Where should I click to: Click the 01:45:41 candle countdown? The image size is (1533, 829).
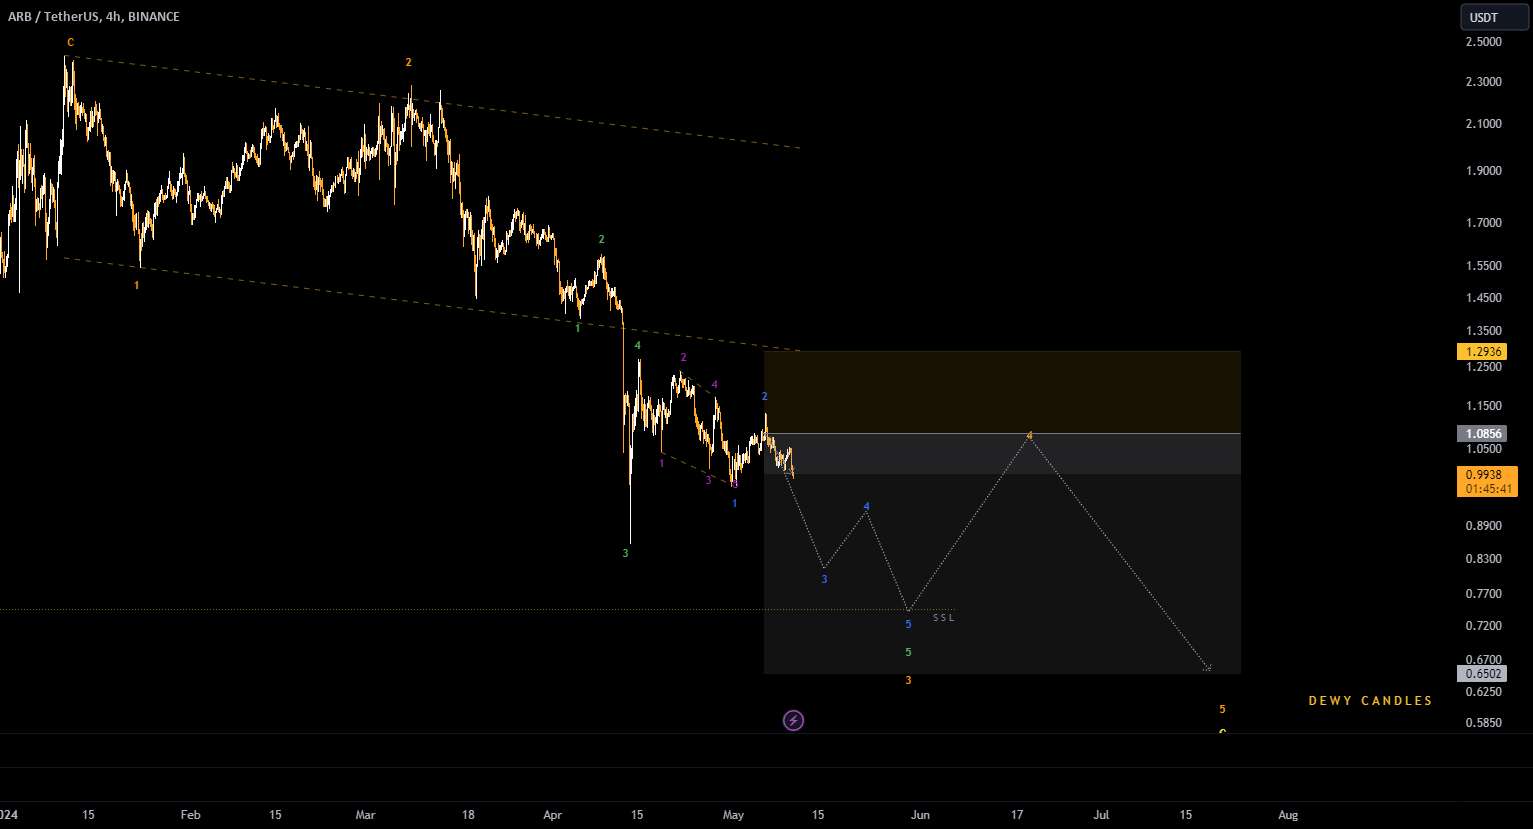tap(1486, 489)
